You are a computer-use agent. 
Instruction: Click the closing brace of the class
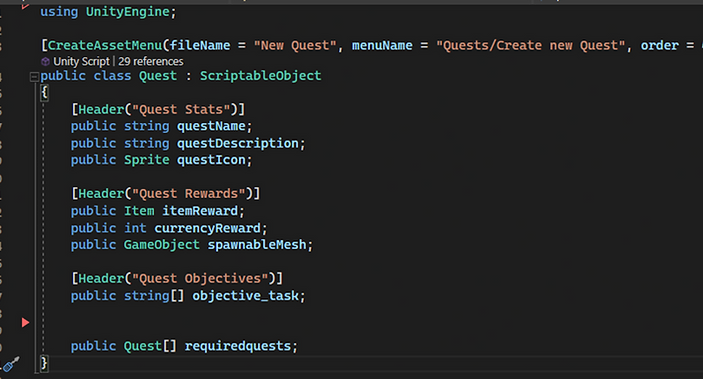click(x=44, y=363)
